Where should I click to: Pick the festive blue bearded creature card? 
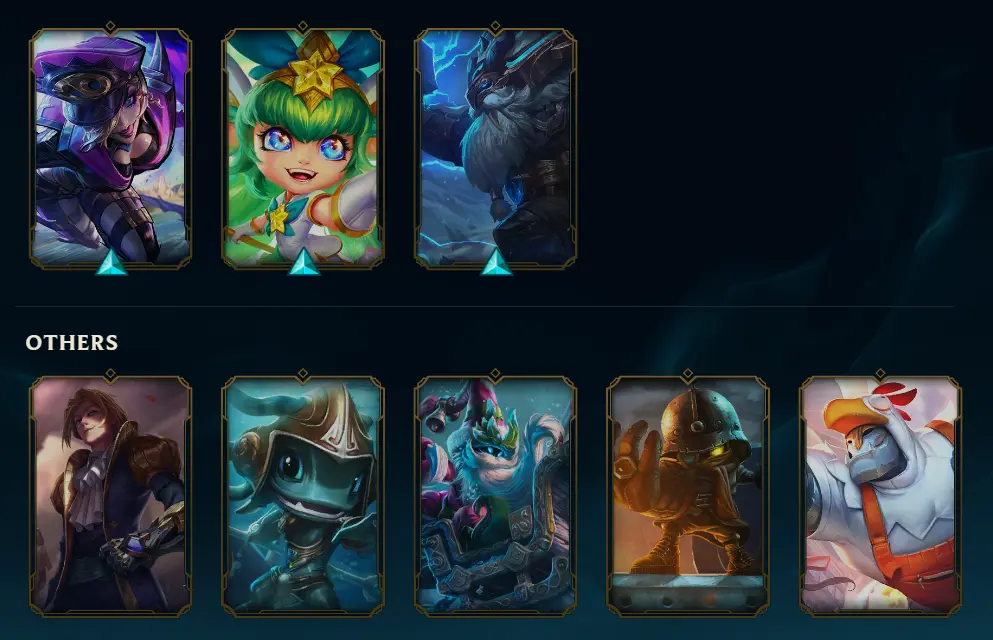click(495, 496)
